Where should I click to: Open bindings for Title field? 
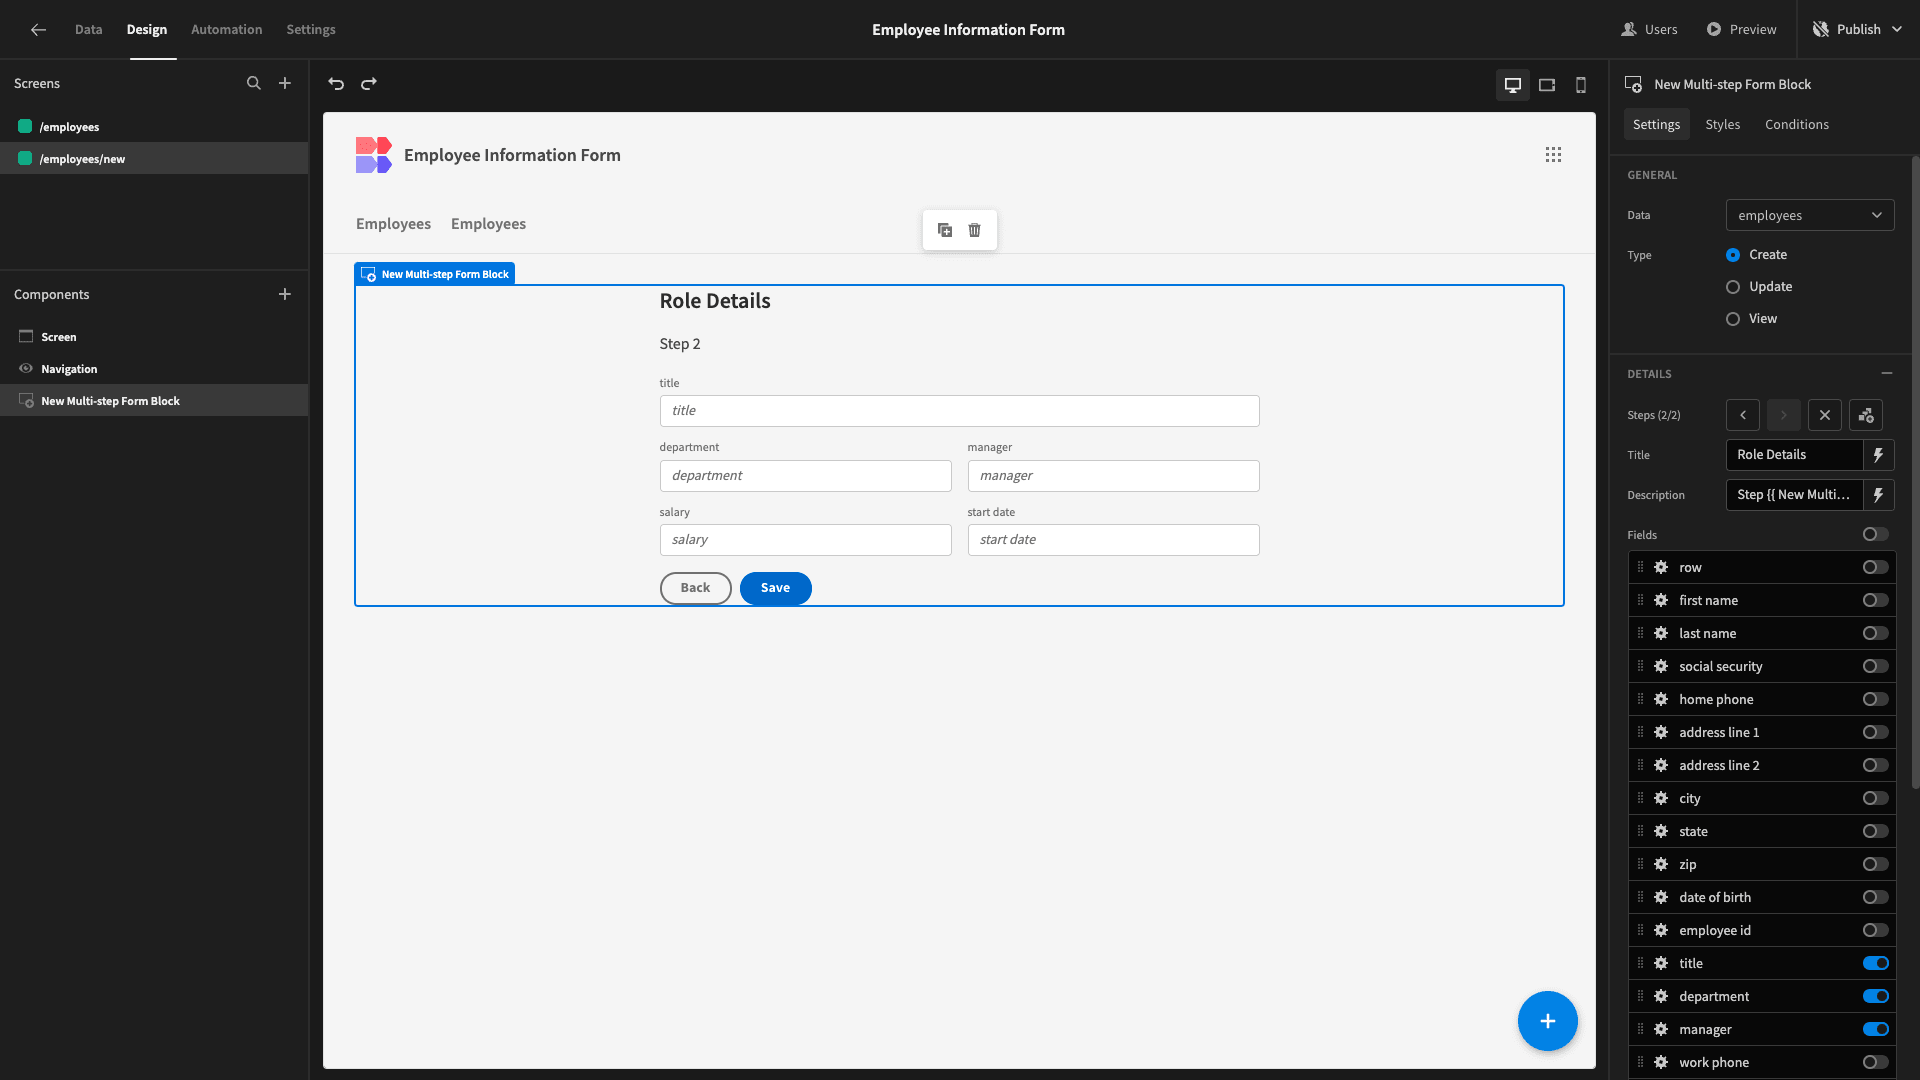(1879, 455)
